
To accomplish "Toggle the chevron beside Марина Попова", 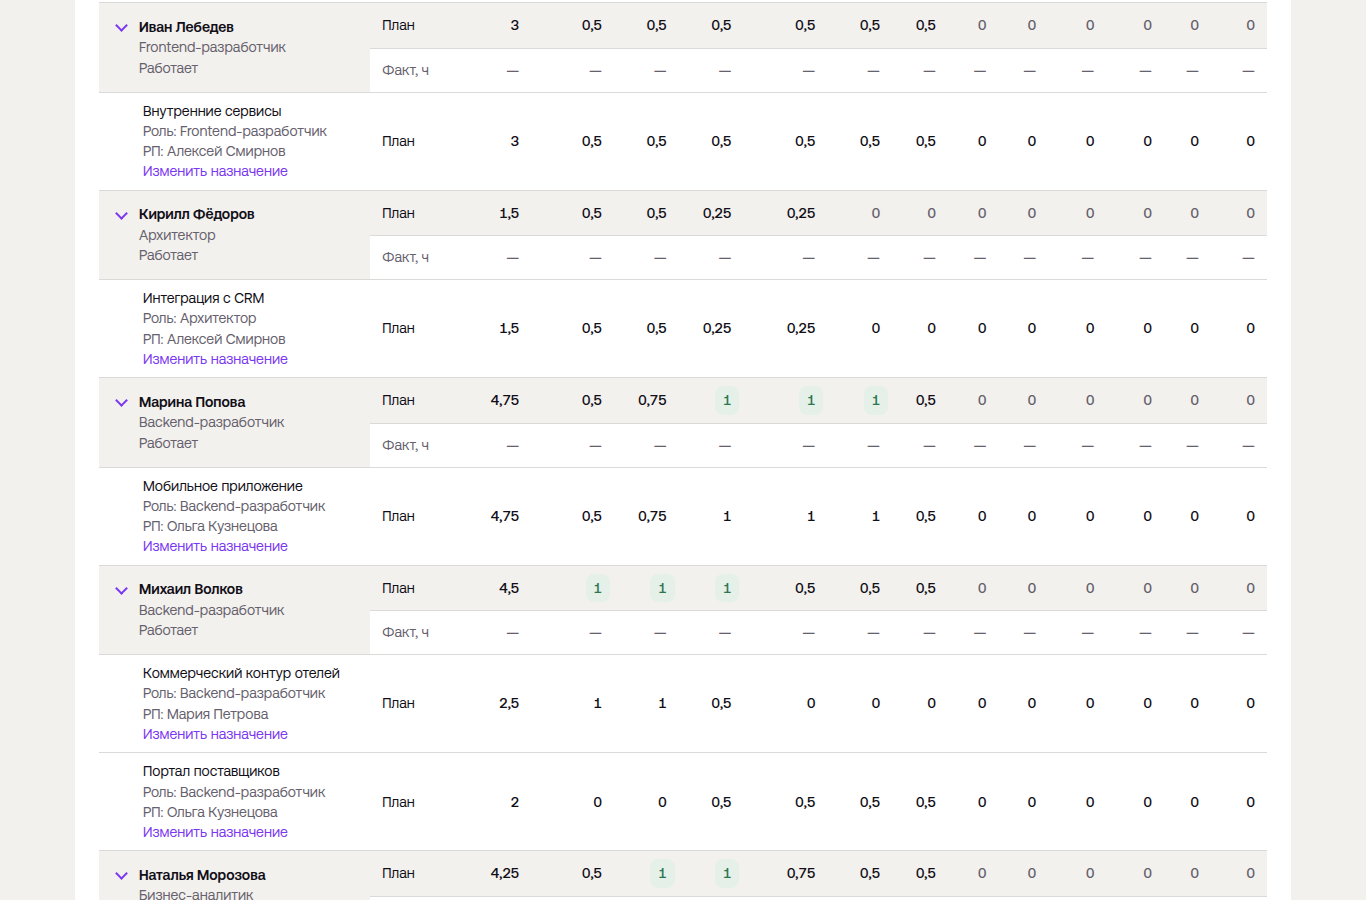I will coord(121,403).
